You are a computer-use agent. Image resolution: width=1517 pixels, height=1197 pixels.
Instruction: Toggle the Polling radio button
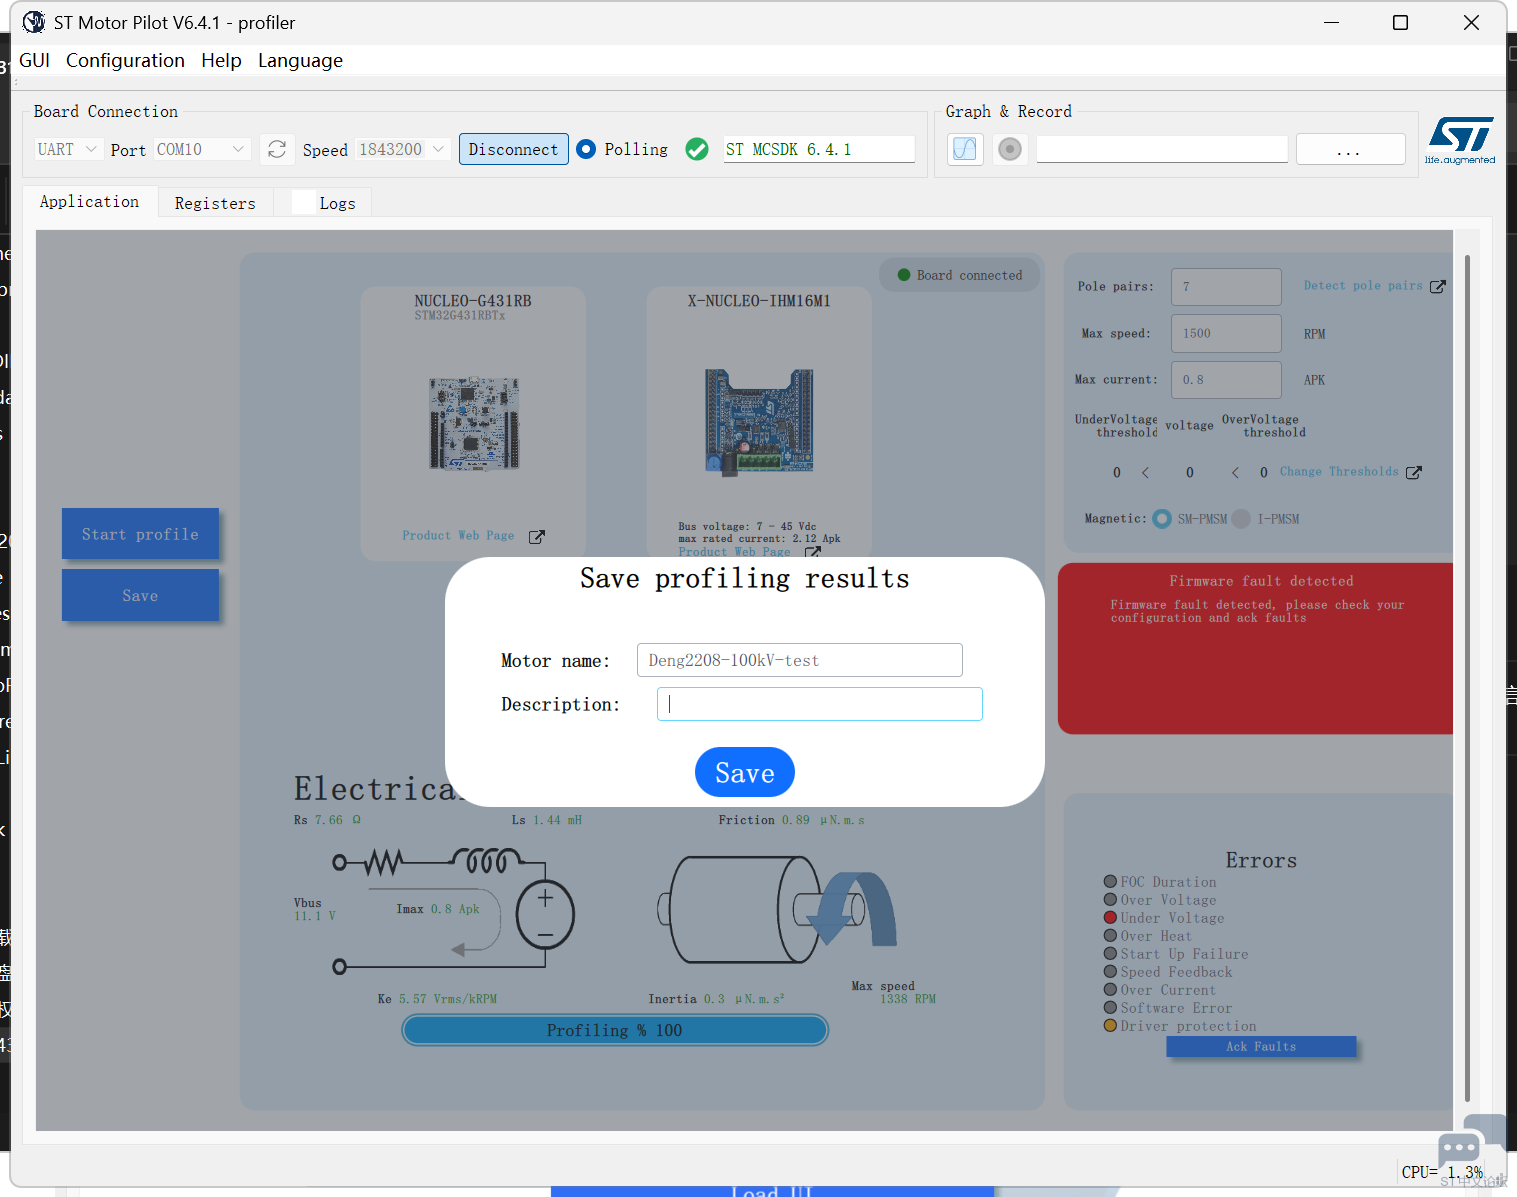tap(587, 149)
